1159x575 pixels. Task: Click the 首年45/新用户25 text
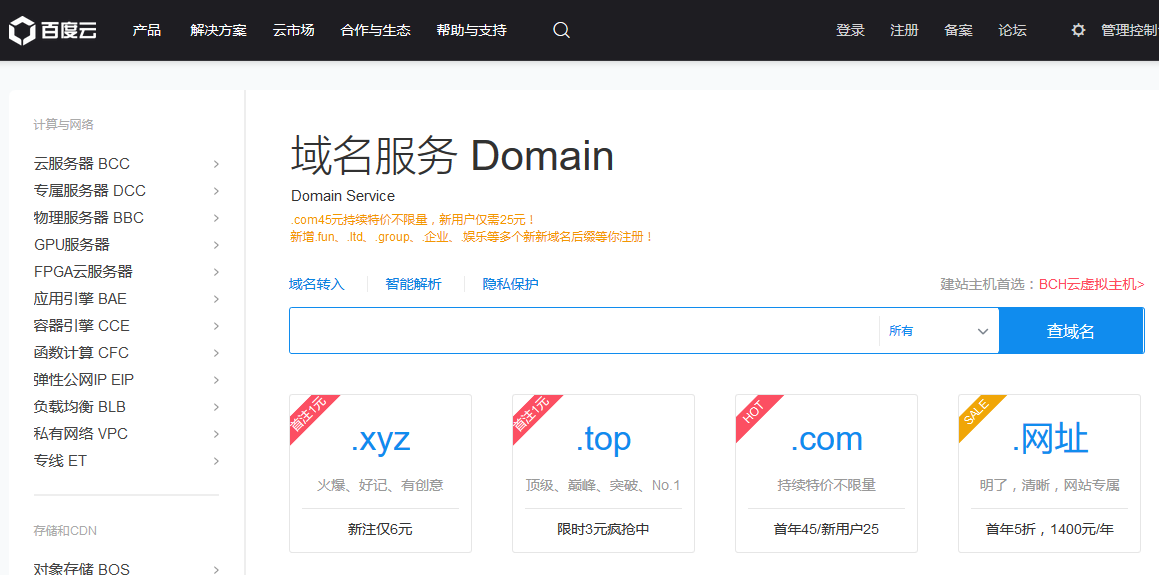pos(826,530)
